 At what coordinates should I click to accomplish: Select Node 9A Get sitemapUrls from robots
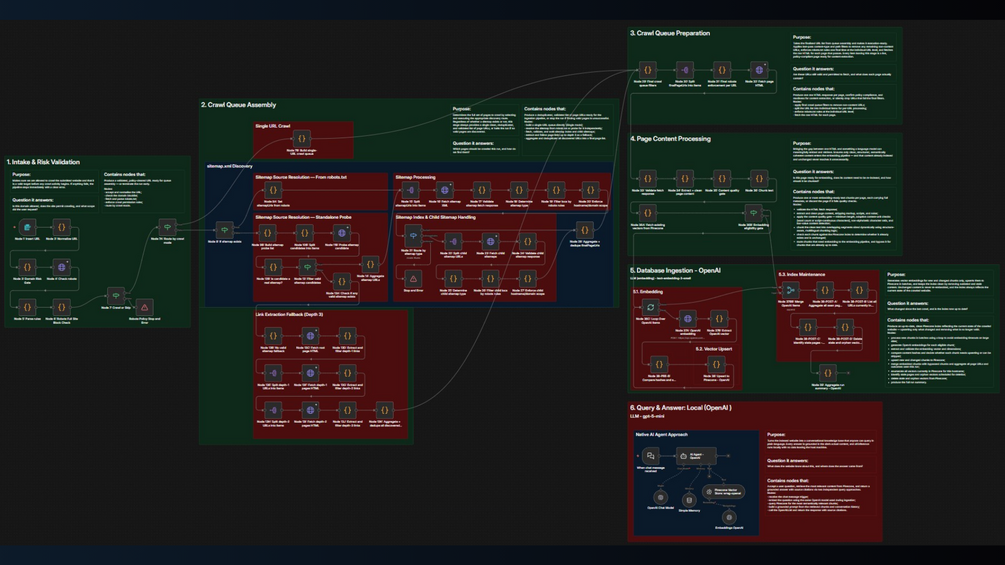273,190
